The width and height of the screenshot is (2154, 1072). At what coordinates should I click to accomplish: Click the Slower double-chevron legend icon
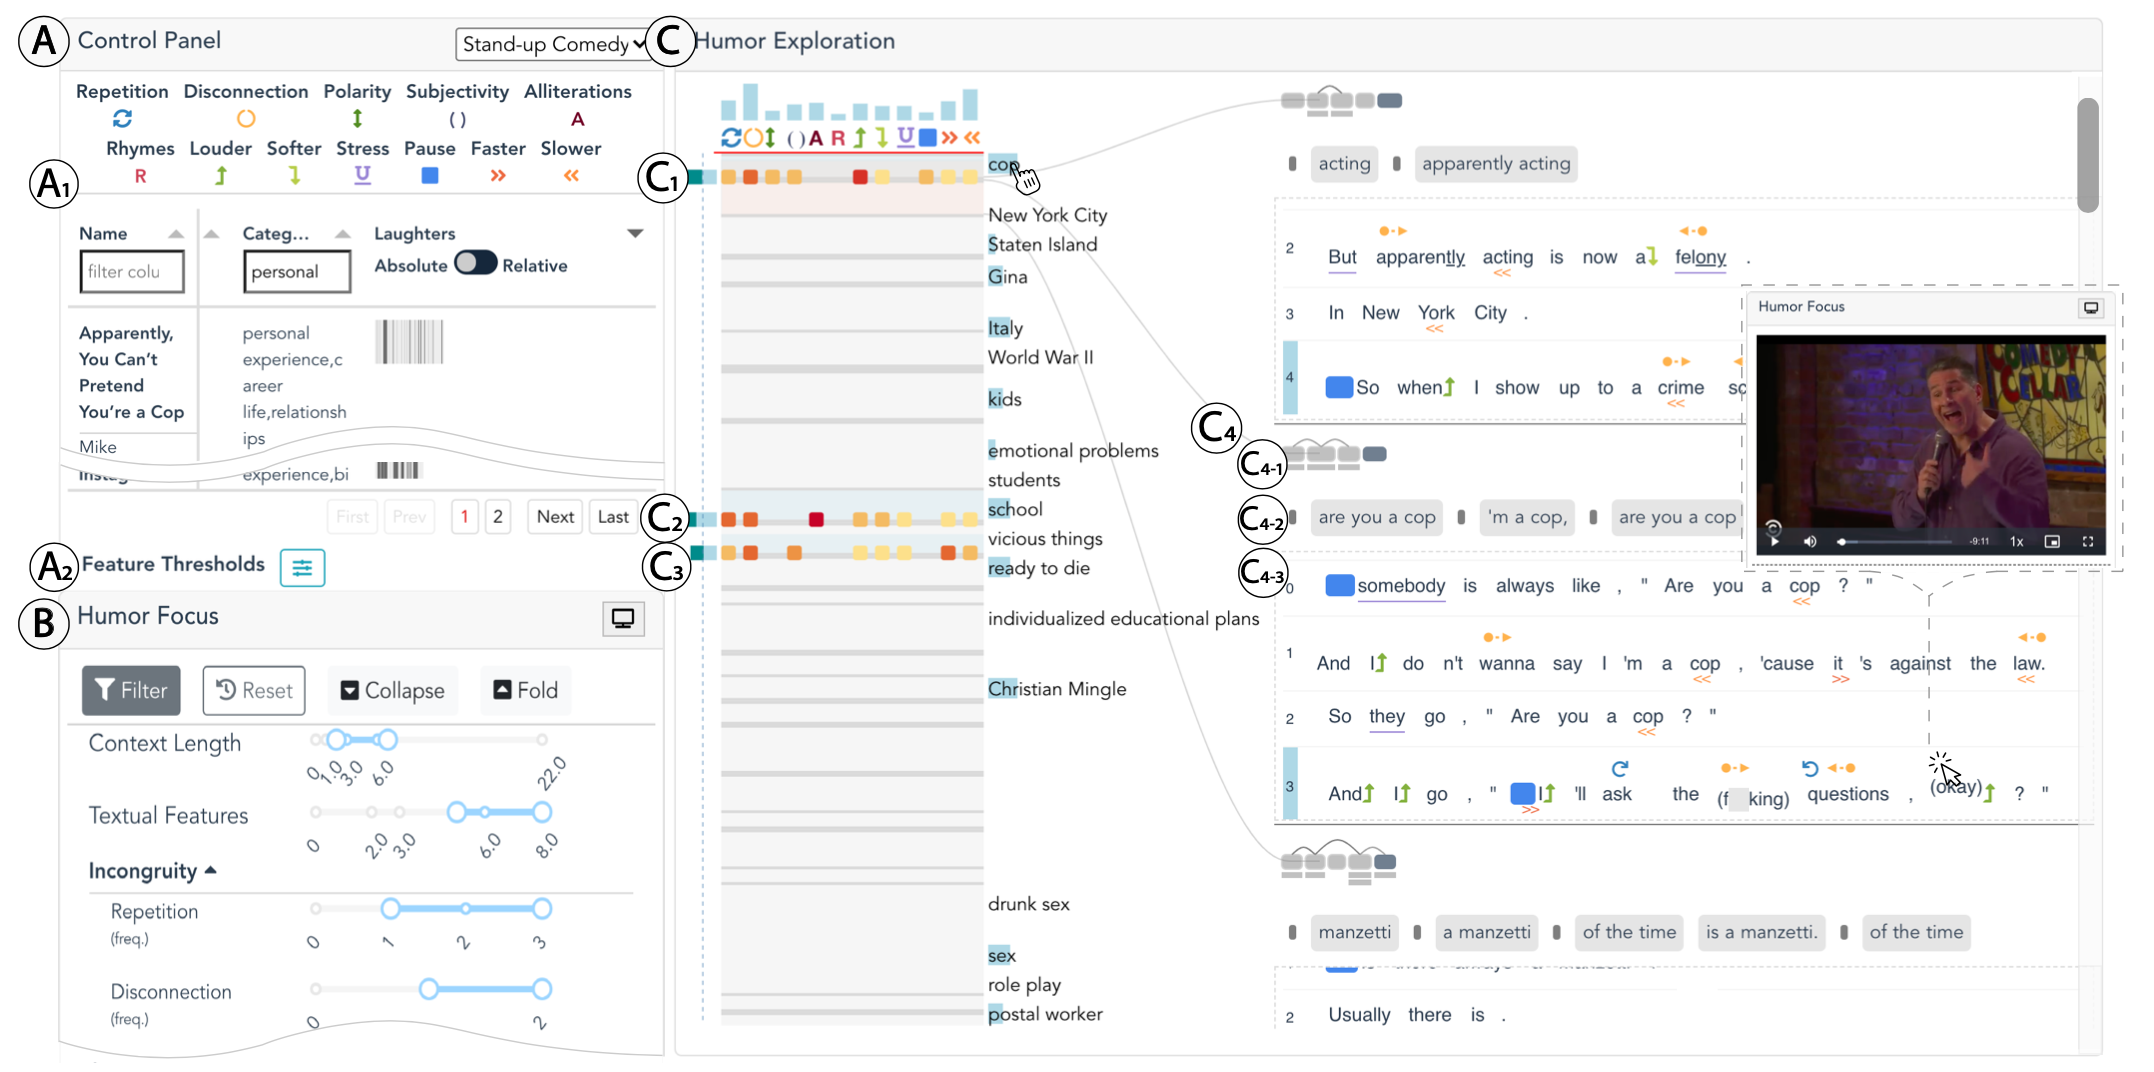click(571, 176)
